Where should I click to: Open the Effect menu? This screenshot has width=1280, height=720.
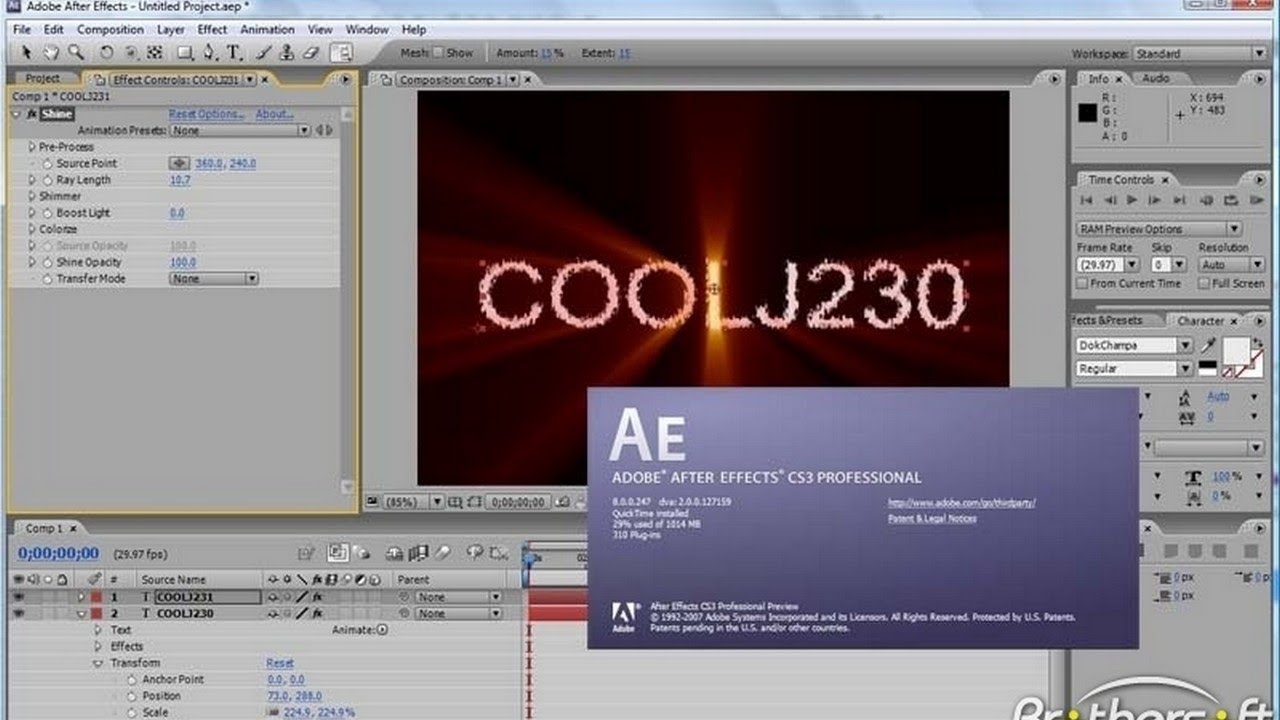[212, 30]
